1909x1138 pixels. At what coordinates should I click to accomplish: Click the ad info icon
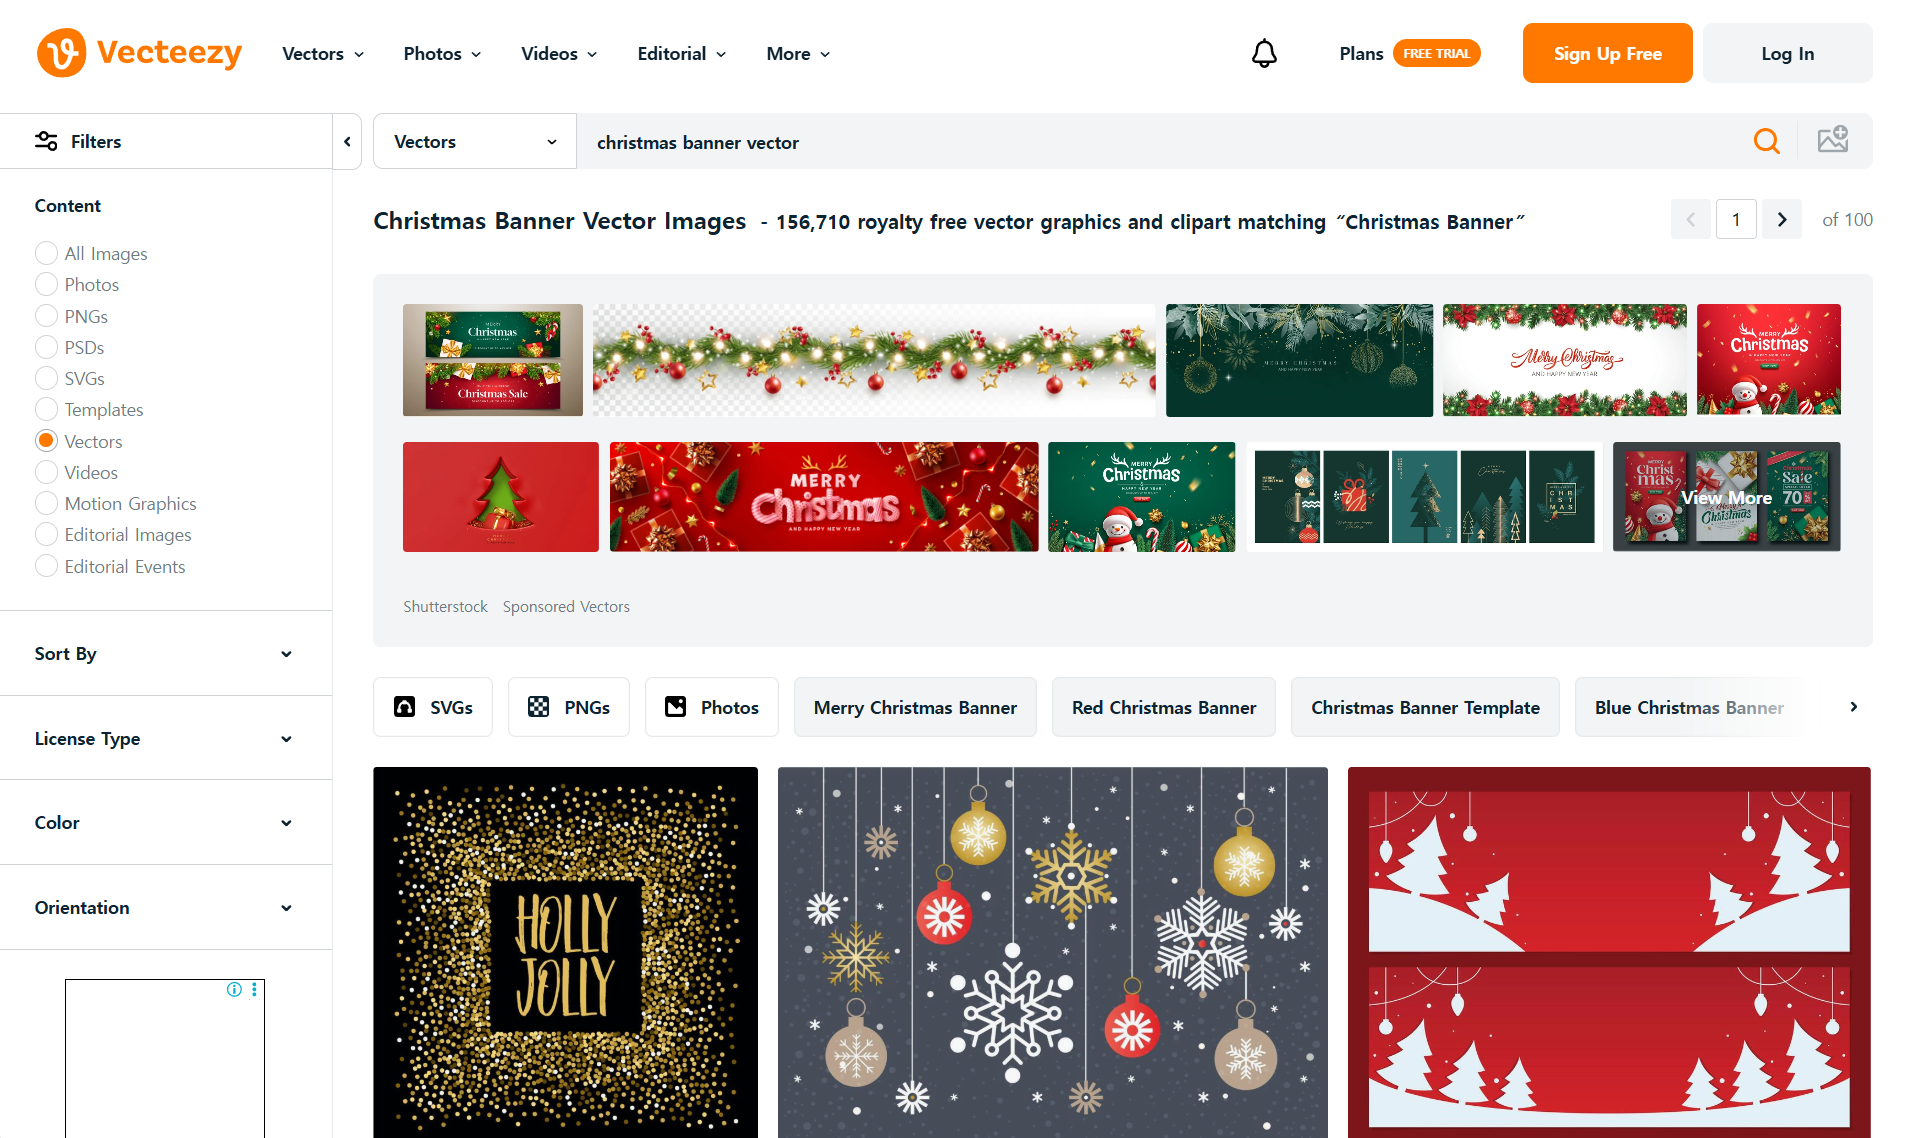click(234, 989)
